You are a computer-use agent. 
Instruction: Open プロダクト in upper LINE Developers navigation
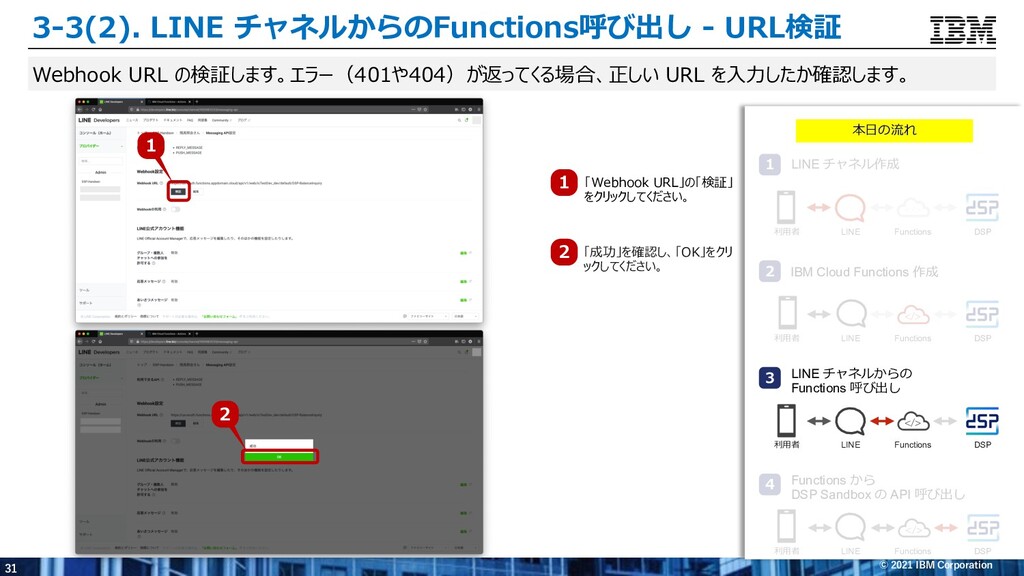151,120
